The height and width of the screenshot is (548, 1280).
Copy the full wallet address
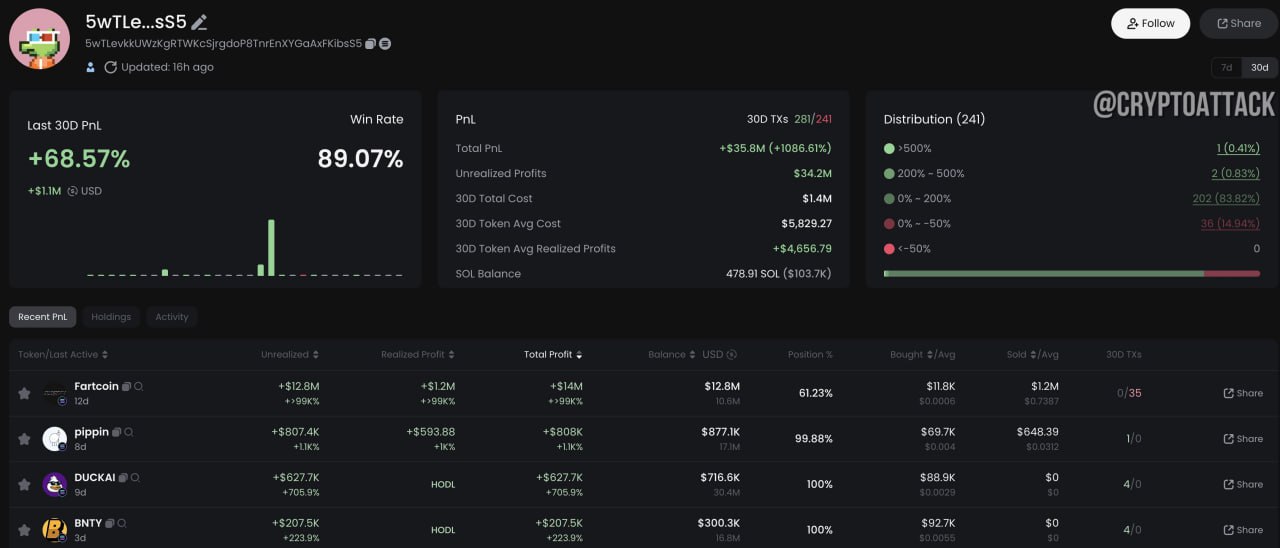(x=370, y=44)
